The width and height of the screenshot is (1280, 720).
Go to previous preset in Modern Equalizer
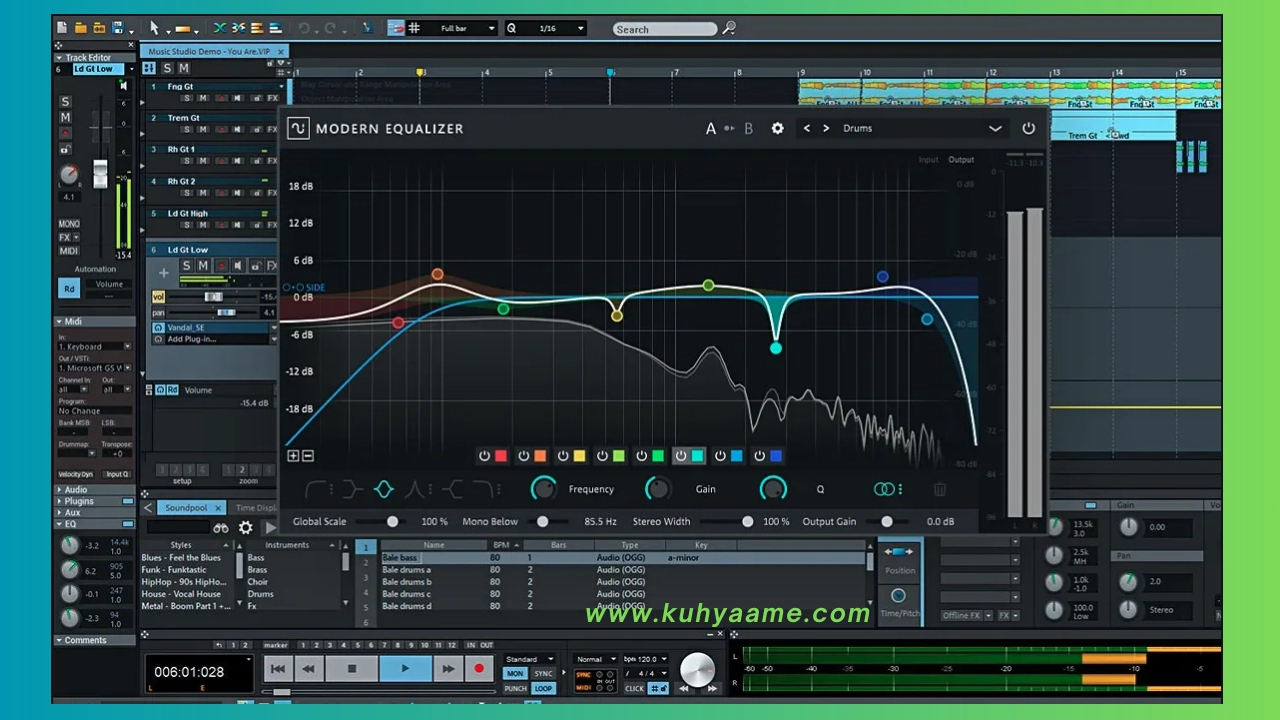pos(807,128)
